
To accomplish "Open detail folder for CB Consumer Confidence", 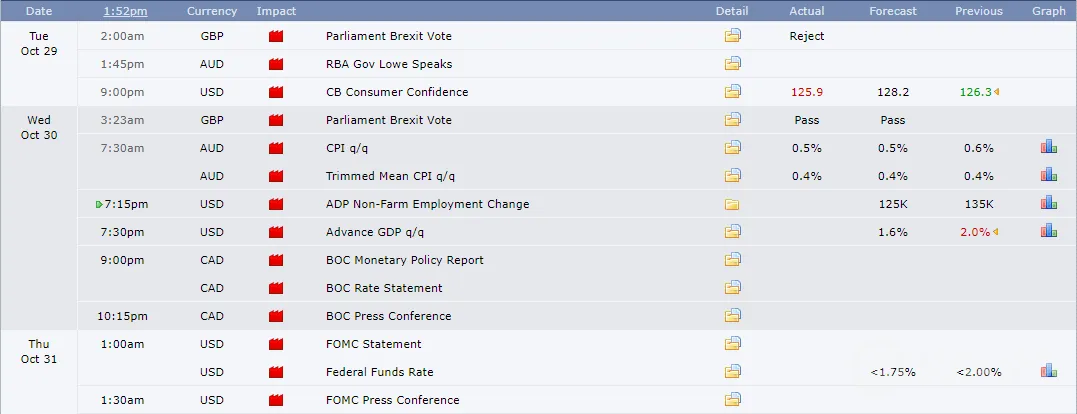I will [733, 92].
